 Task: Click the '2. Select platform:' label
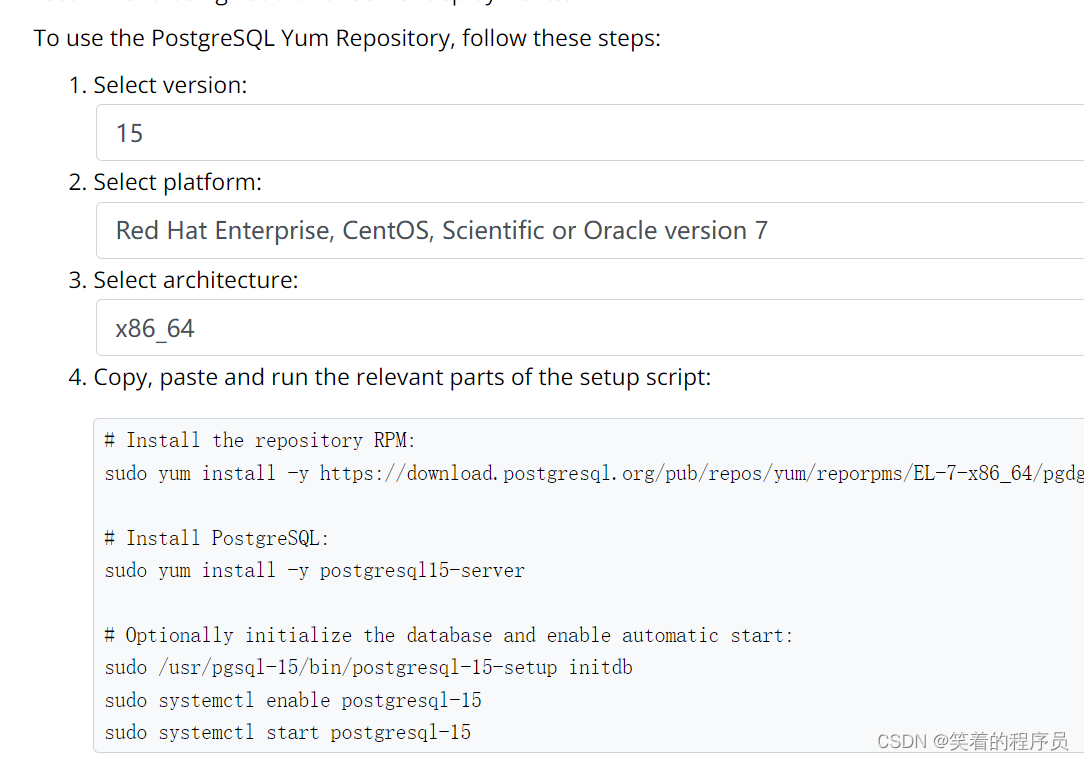(x=165, y=182)
